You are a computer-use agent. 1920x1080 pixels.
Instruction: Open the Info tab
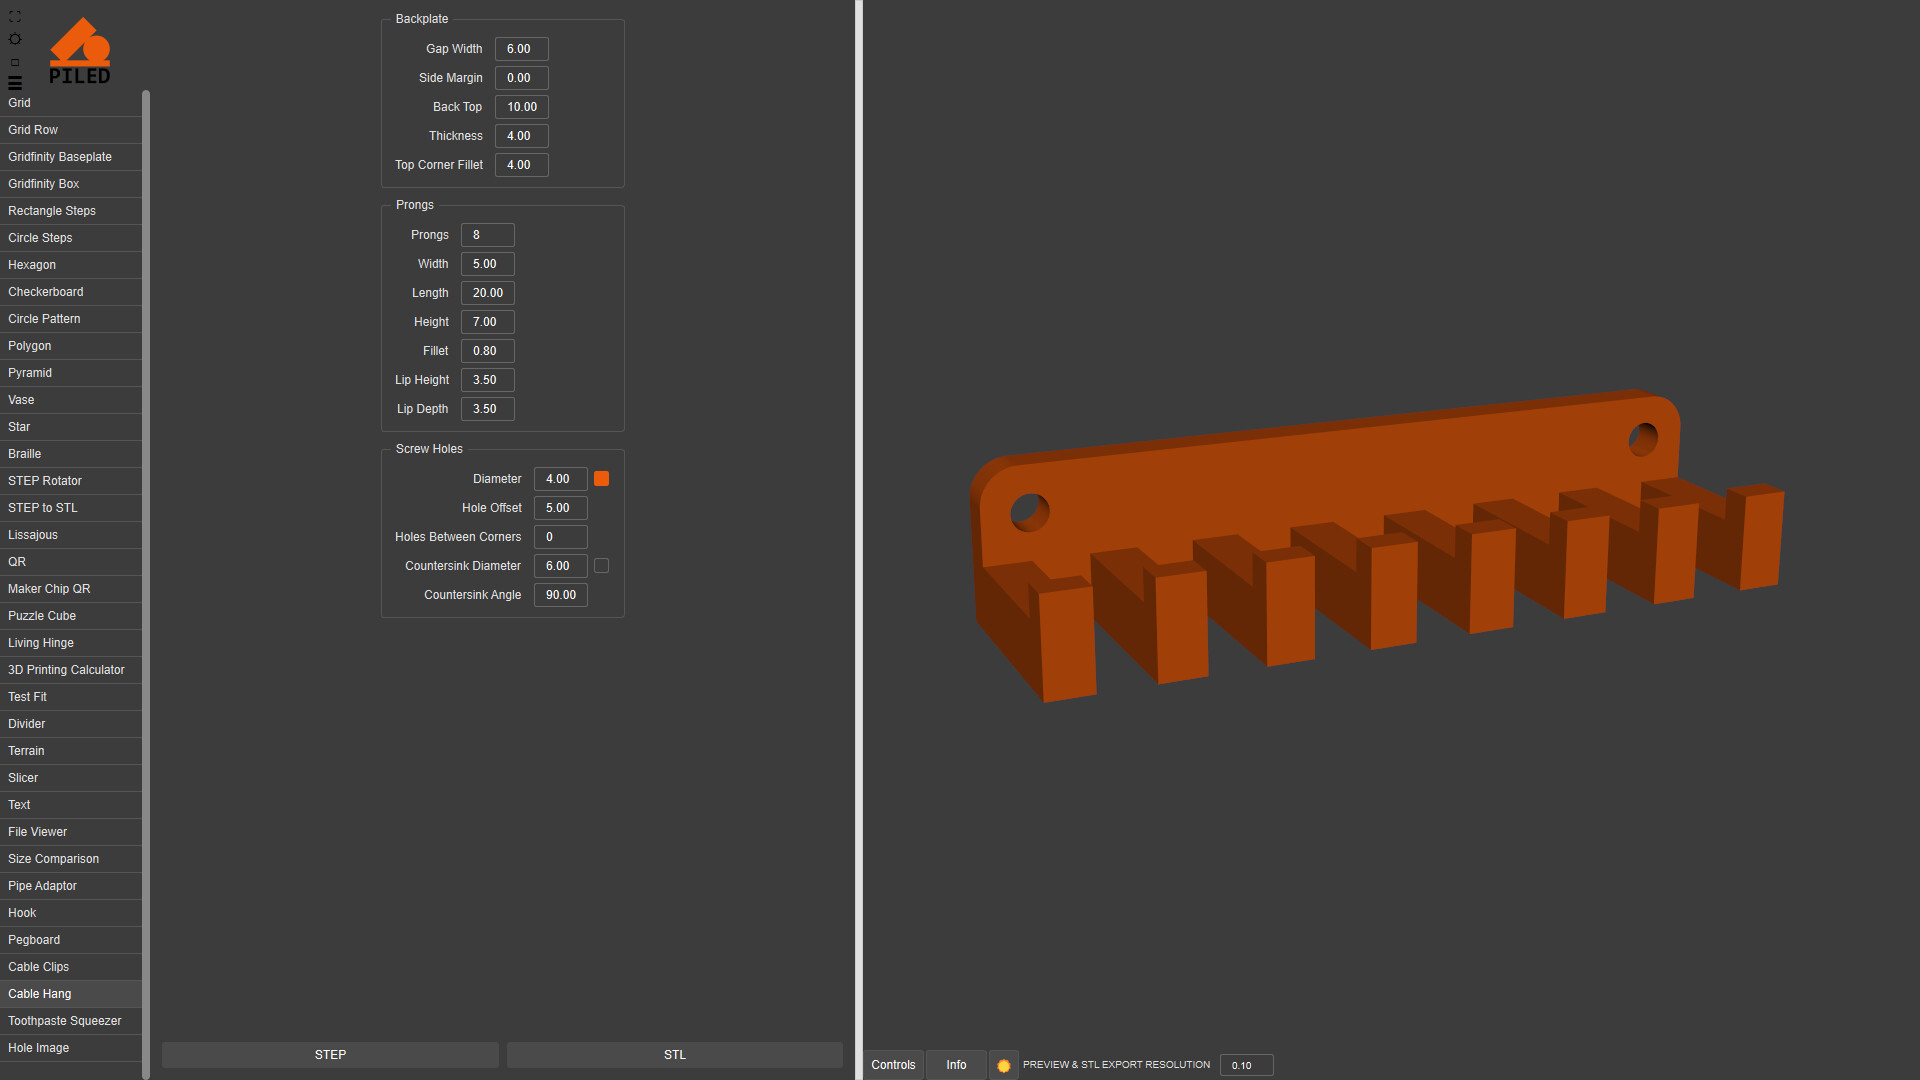click(956, 1065)
